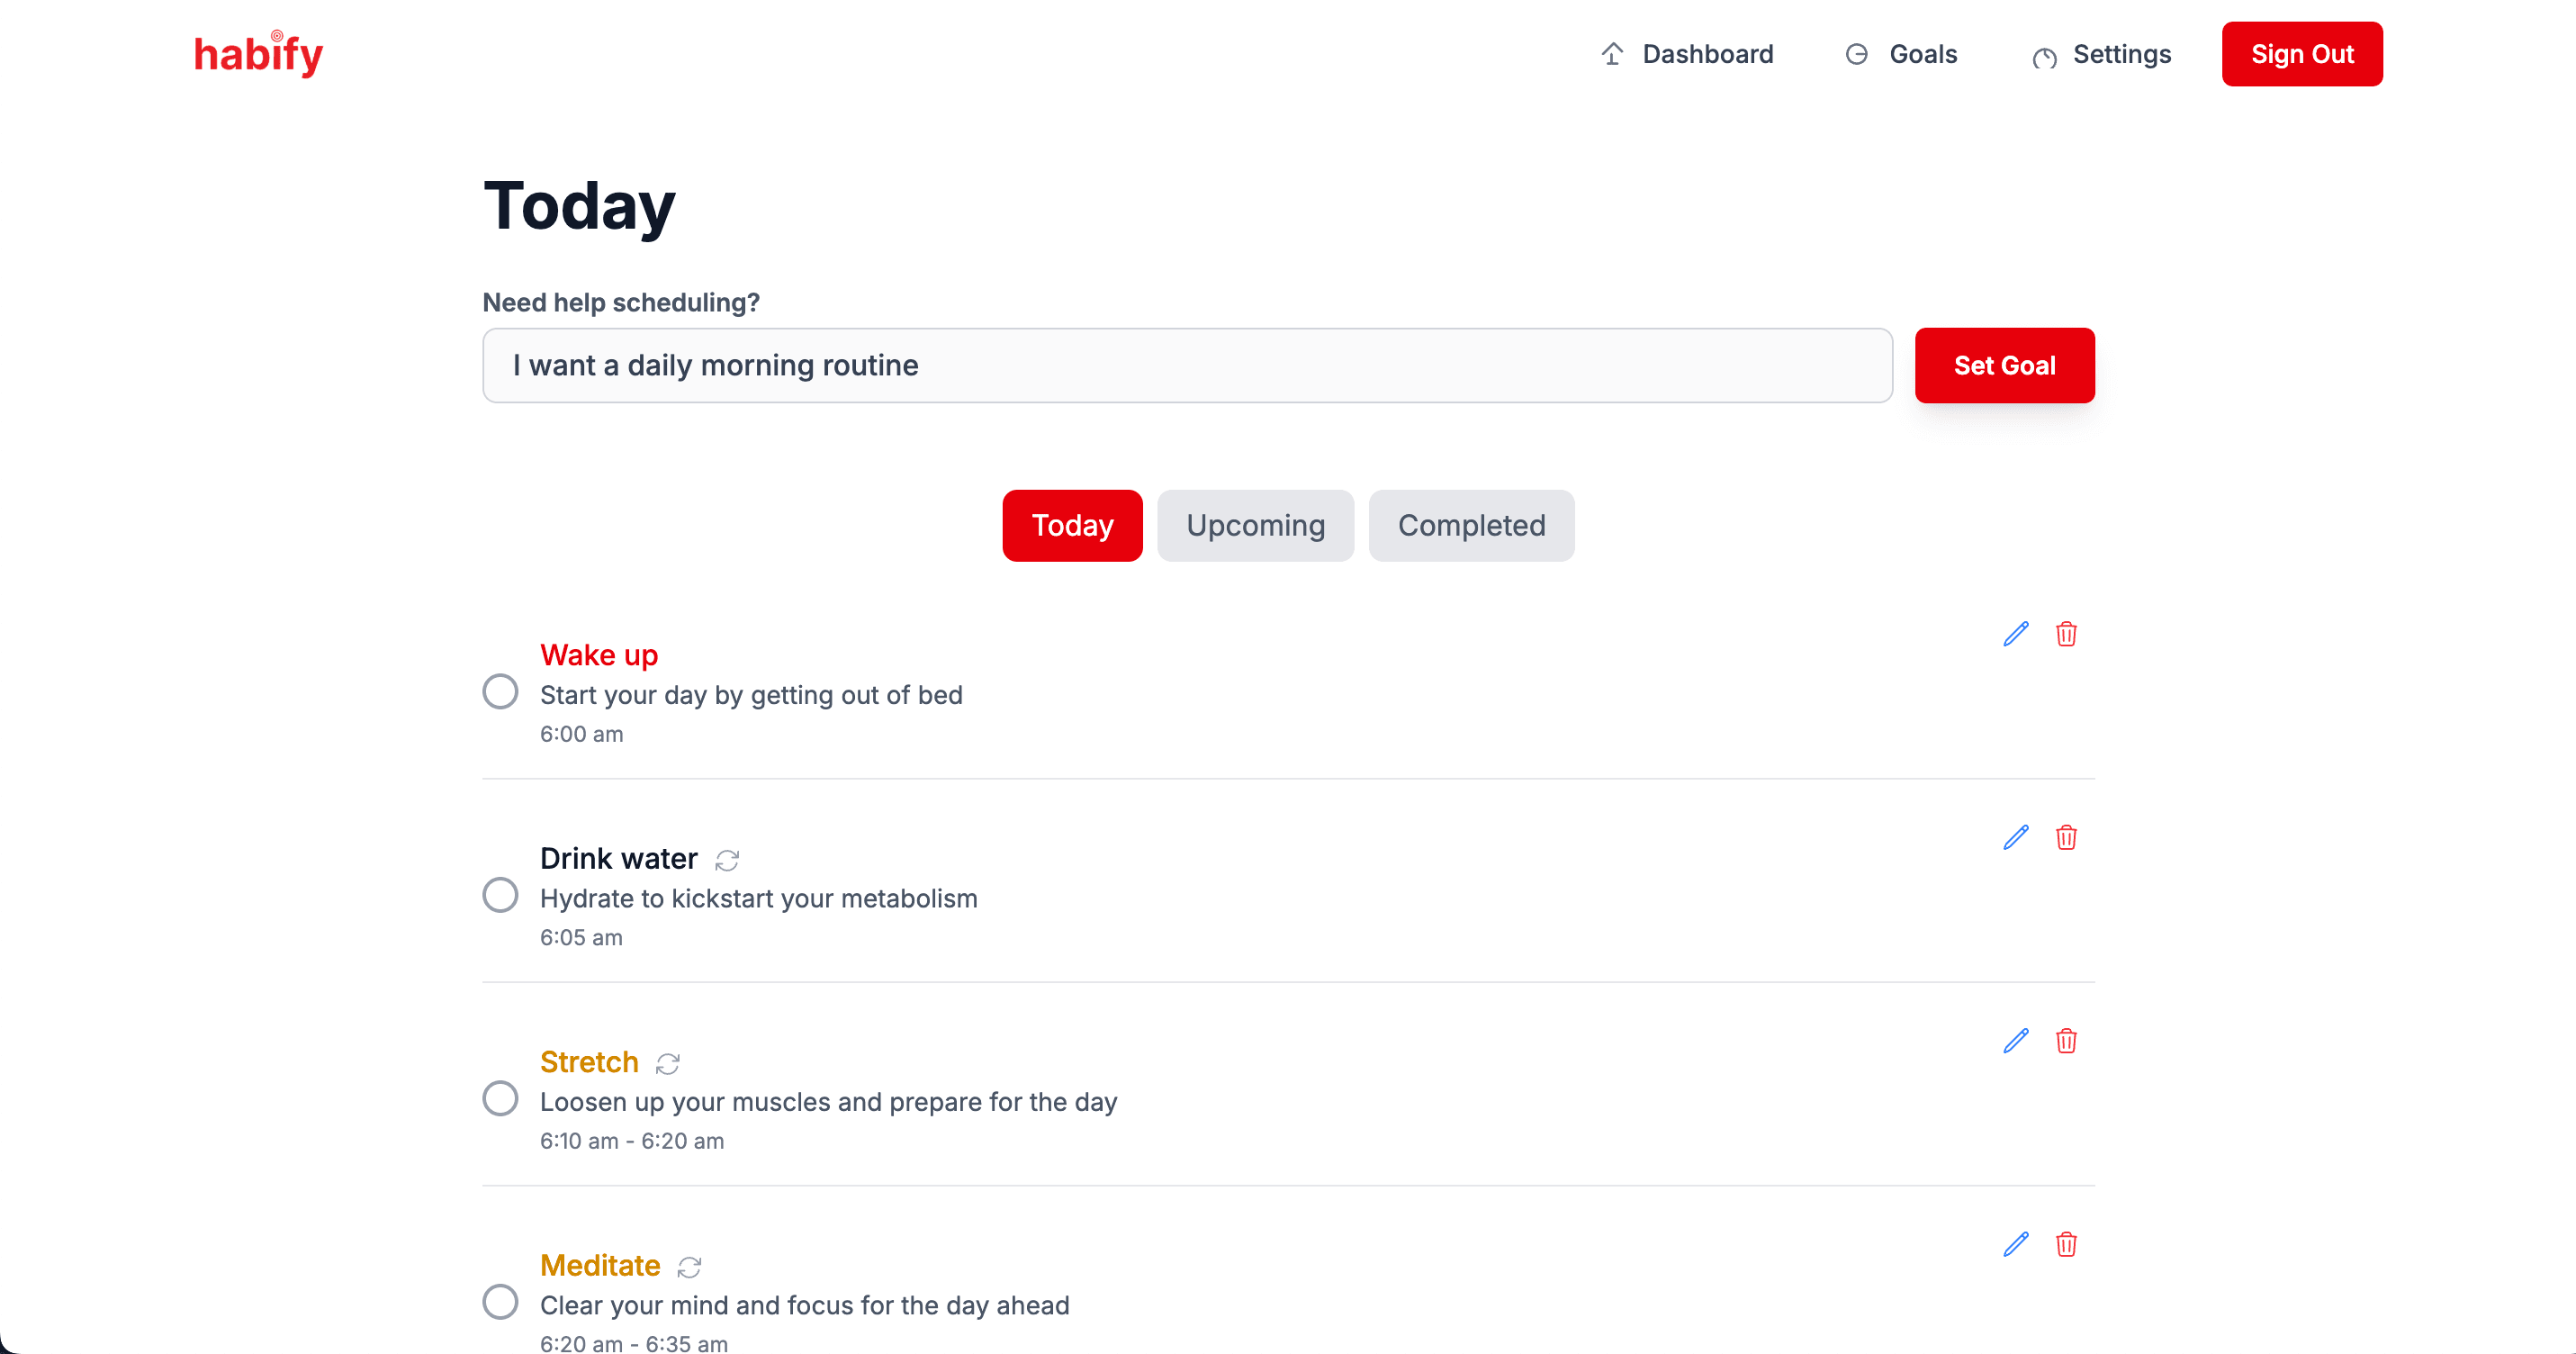
Task: Tick the Meditate task checkbox
Action: 500,1302
